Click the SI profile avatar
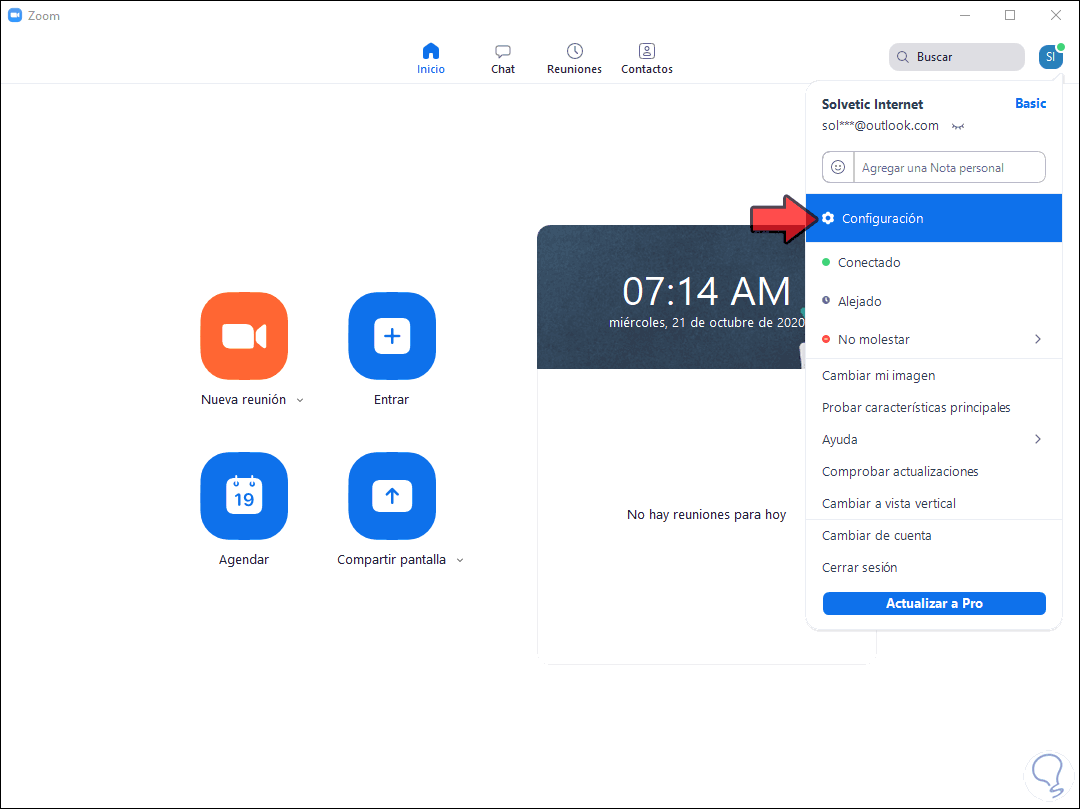 tap(1050, 57)
